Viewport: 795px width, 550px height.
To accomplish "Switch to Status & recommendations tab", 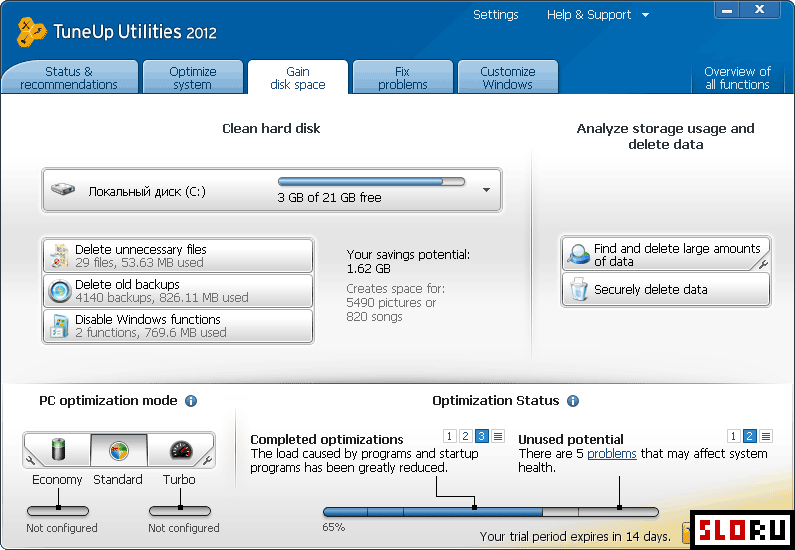I will click(x=69, y=78).
